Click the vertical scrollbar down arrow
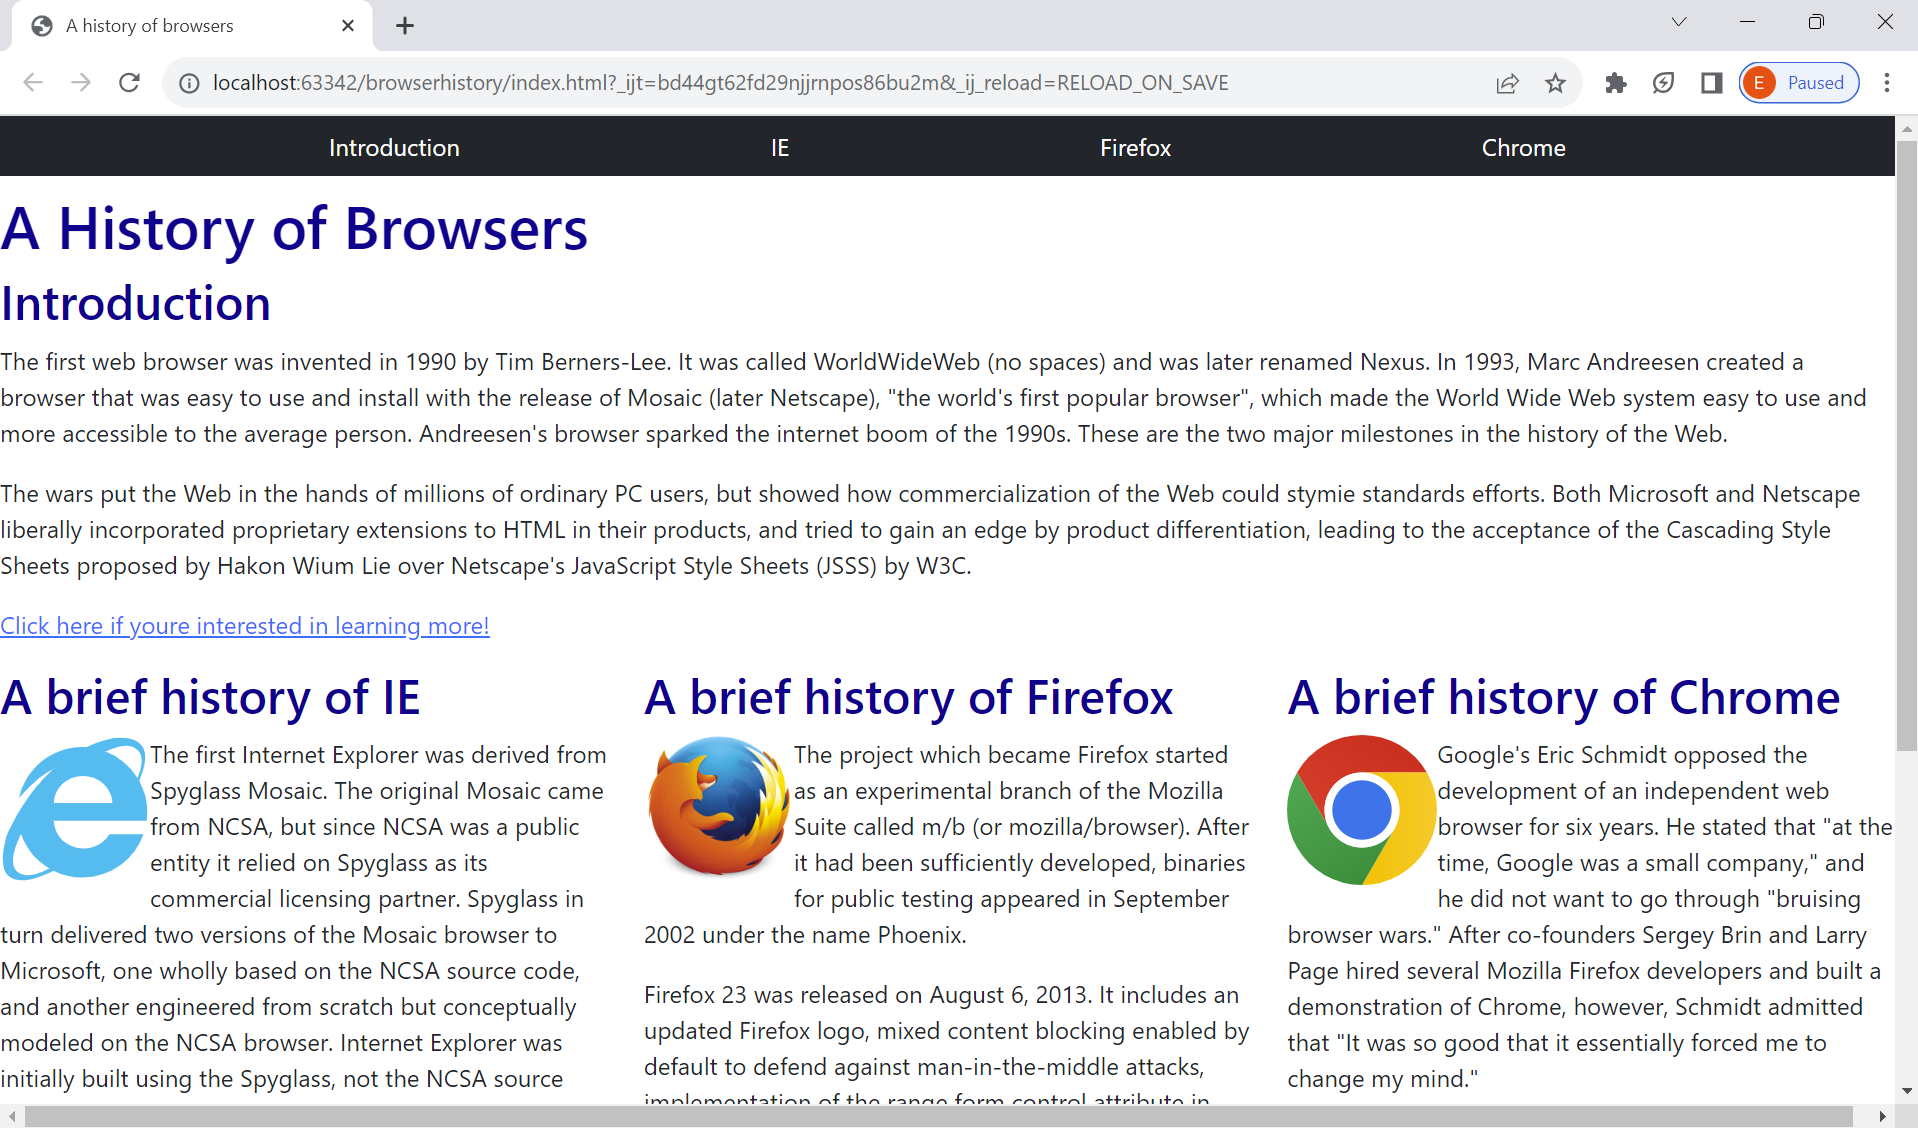Image resolution: width=1918 pixels, height=1128 pixels. 1906,1092
